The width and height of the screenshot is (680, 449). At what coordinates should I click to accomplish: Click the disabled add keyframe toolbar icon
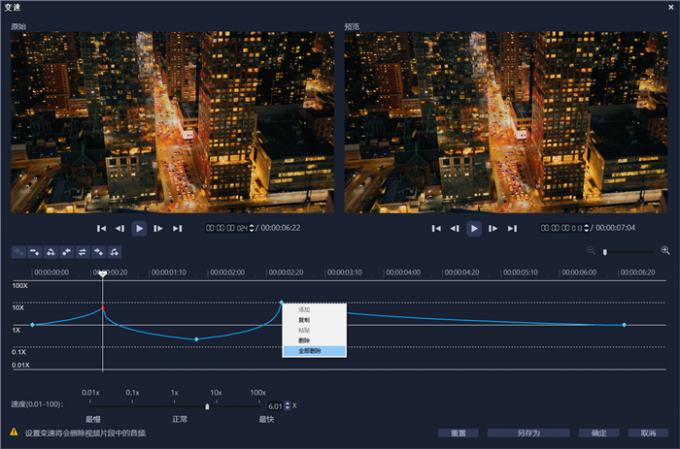[x=19, y=252]
